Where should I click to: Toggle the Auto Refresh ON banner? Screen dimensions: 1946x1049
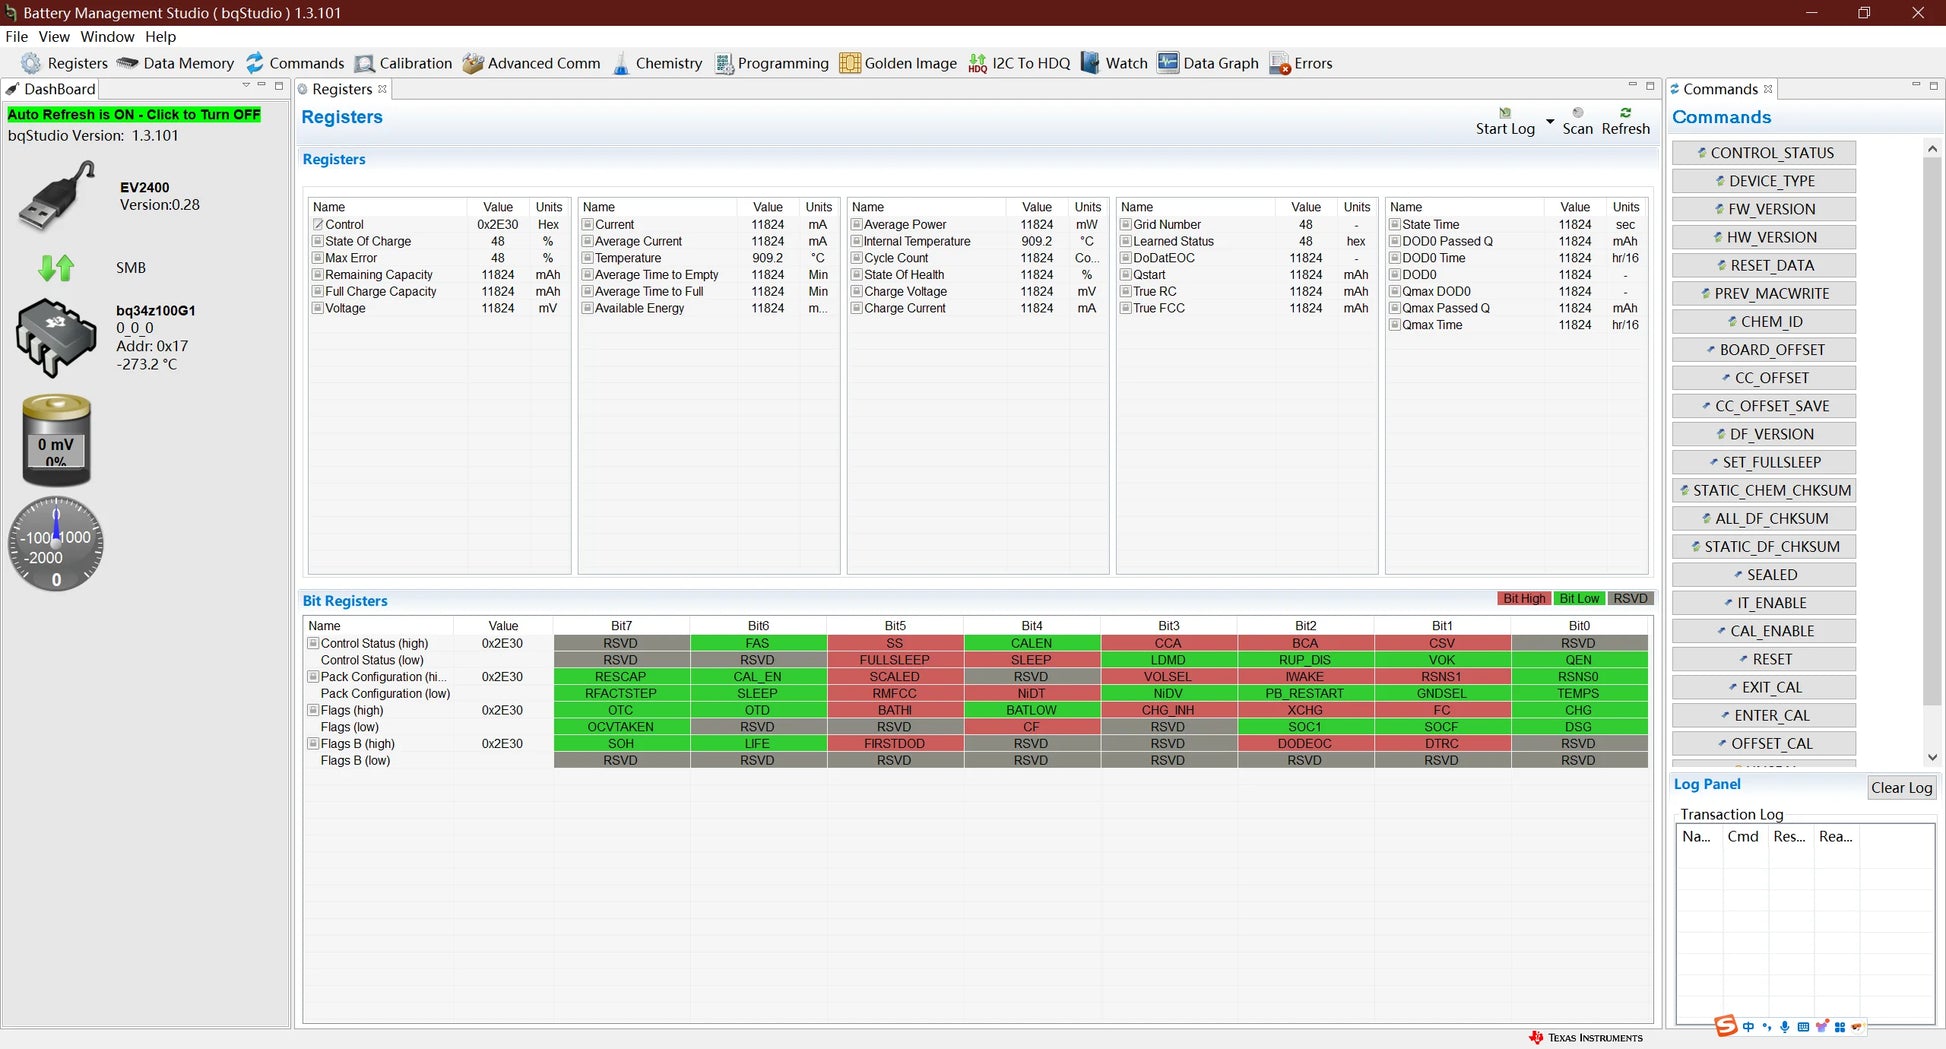point(134,115)
